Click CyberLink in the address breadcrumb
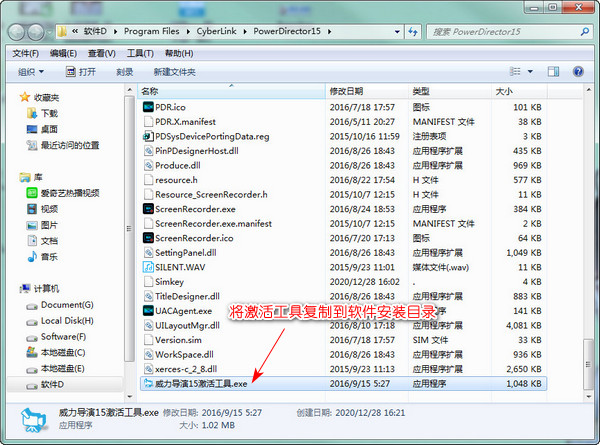600x445 pixels. coord(216,31)
